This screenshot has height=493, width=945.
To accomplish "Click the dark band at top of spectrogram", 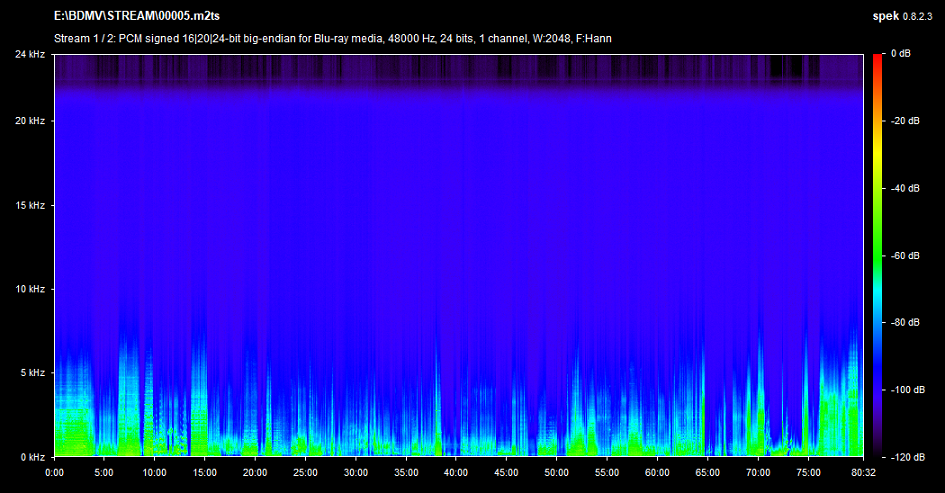I will click(460, 70).
